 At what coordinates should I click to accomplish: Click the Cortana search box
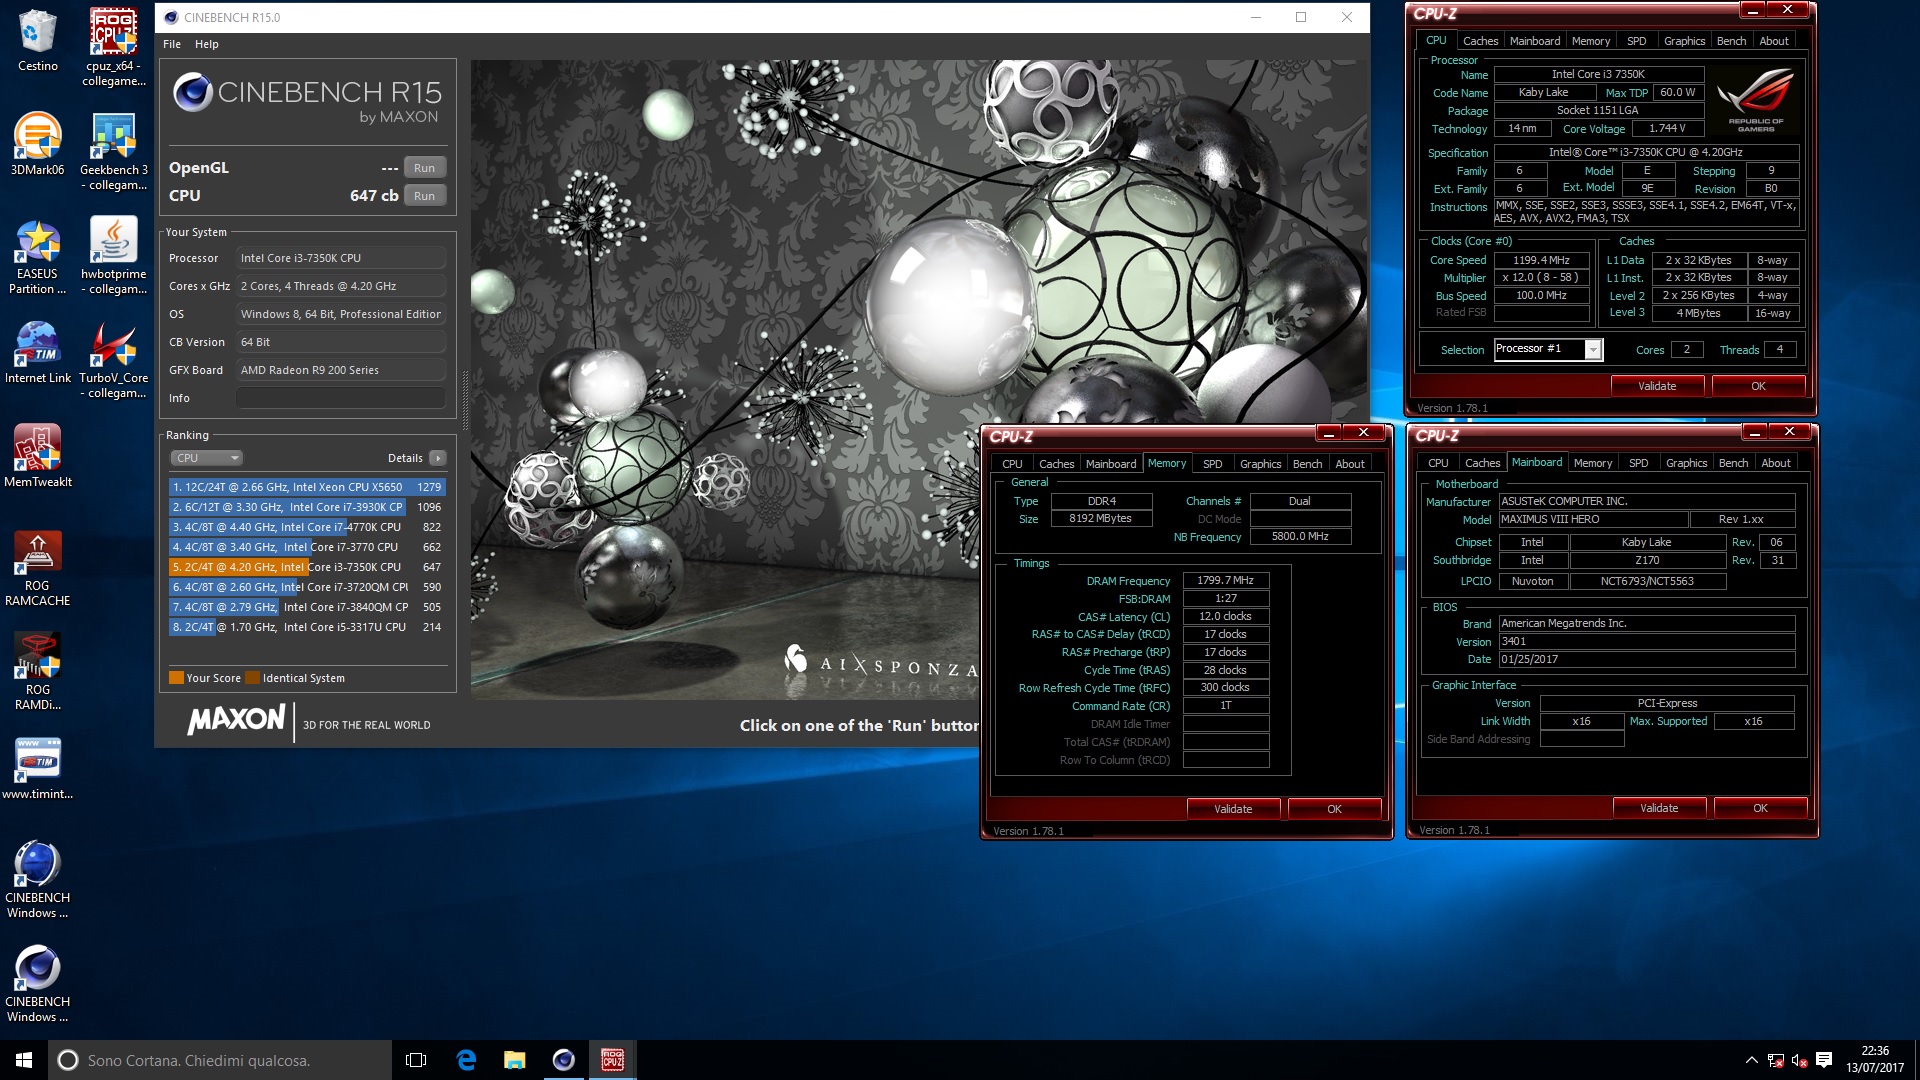point(220,1060)
